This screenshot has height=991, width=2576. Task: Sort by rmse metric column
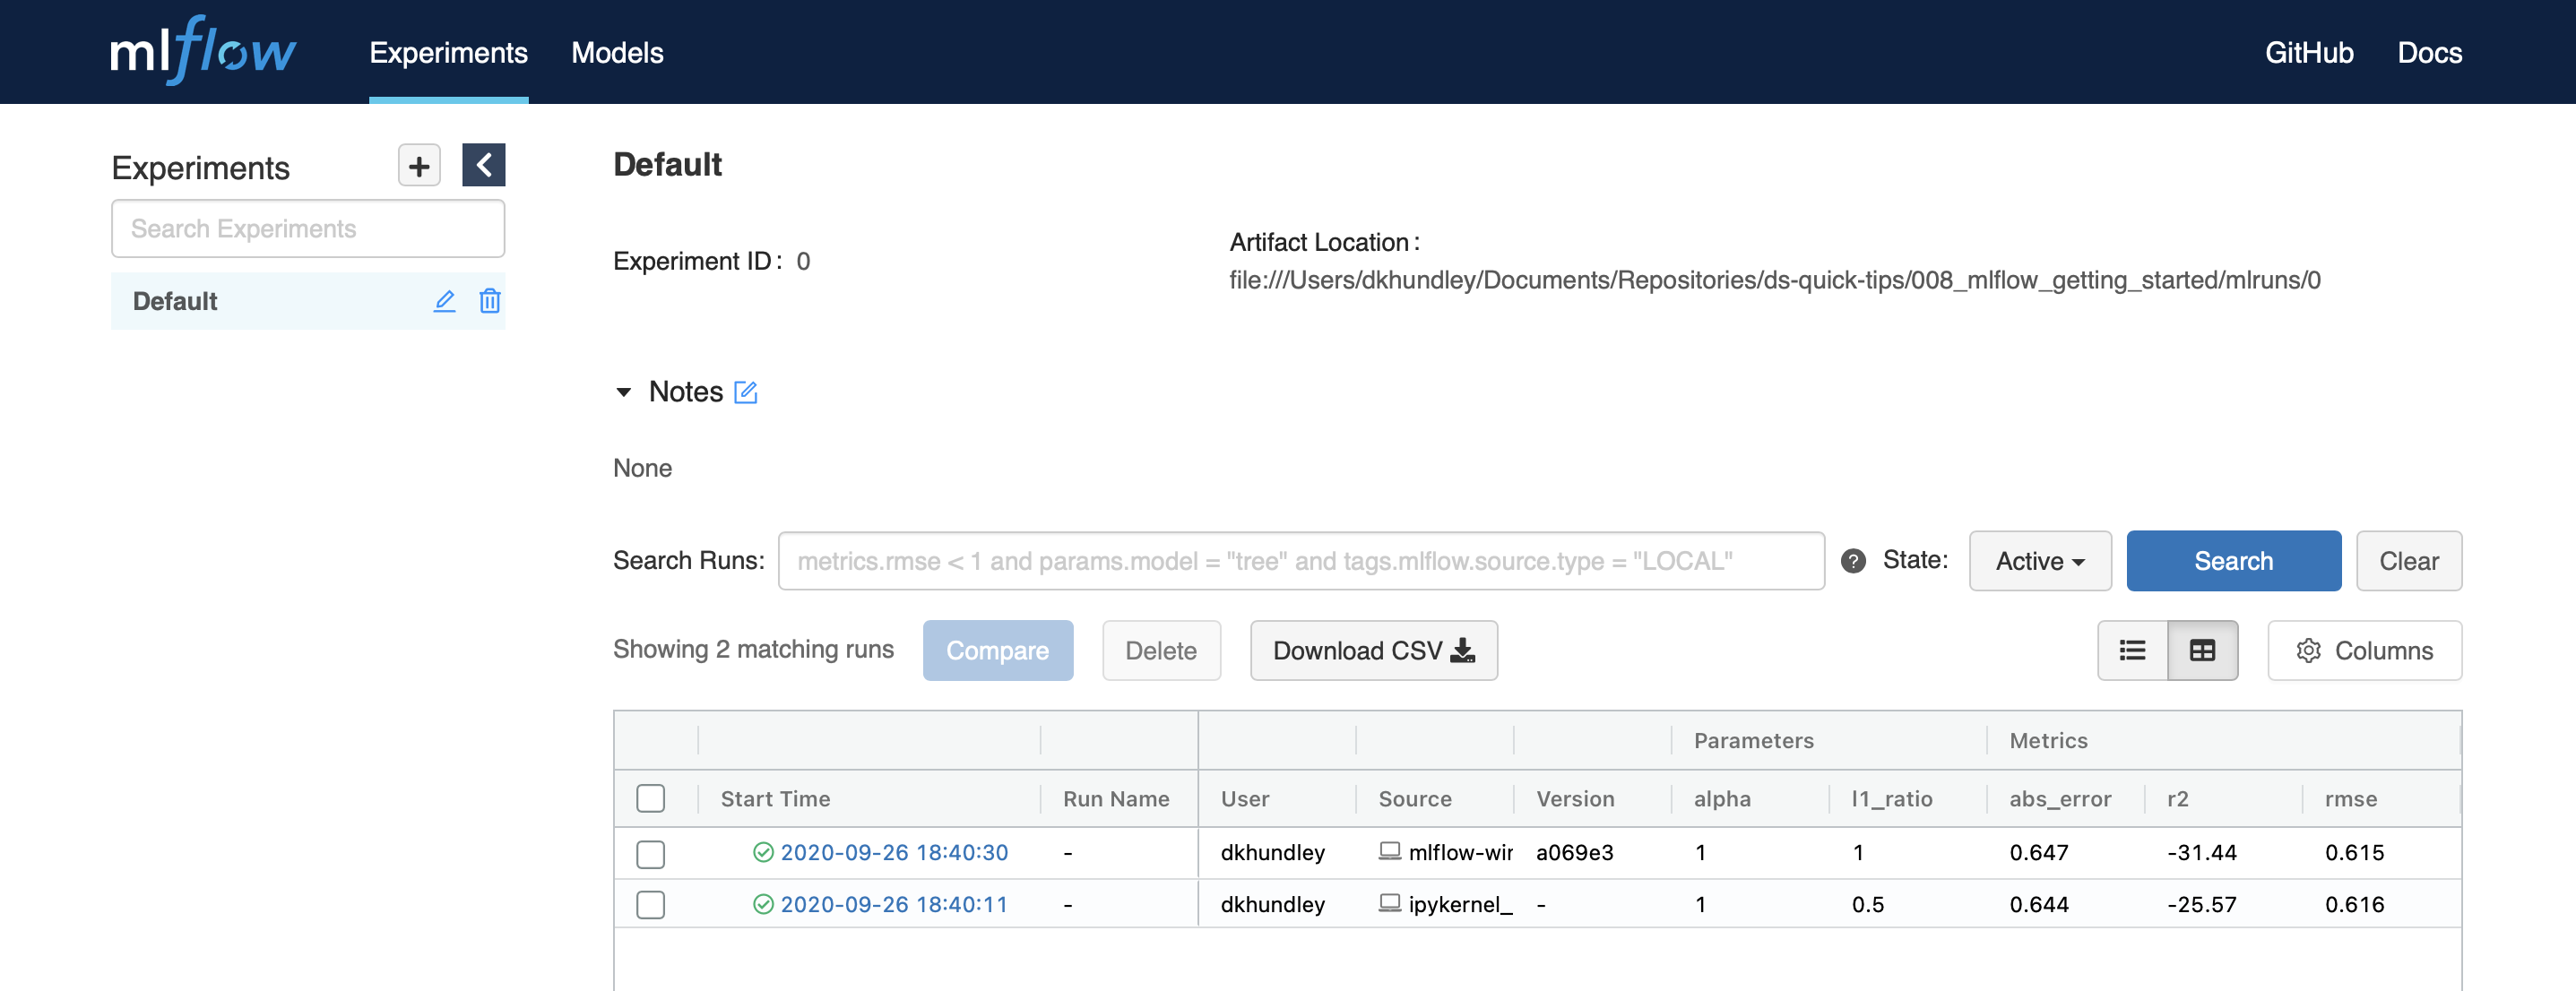pyautogui.click(x=2350, y=799)
